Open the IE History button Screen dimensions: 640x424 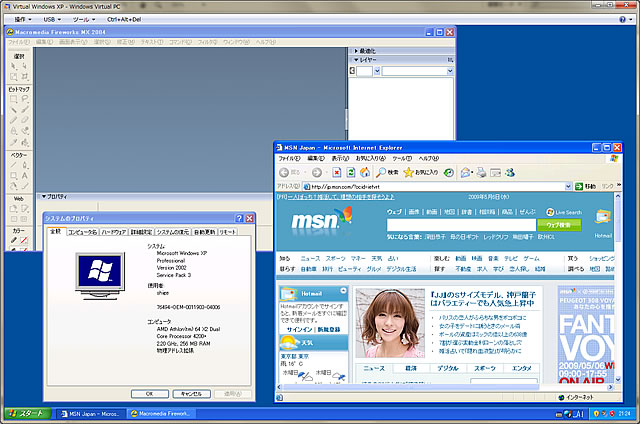(449, 173)
